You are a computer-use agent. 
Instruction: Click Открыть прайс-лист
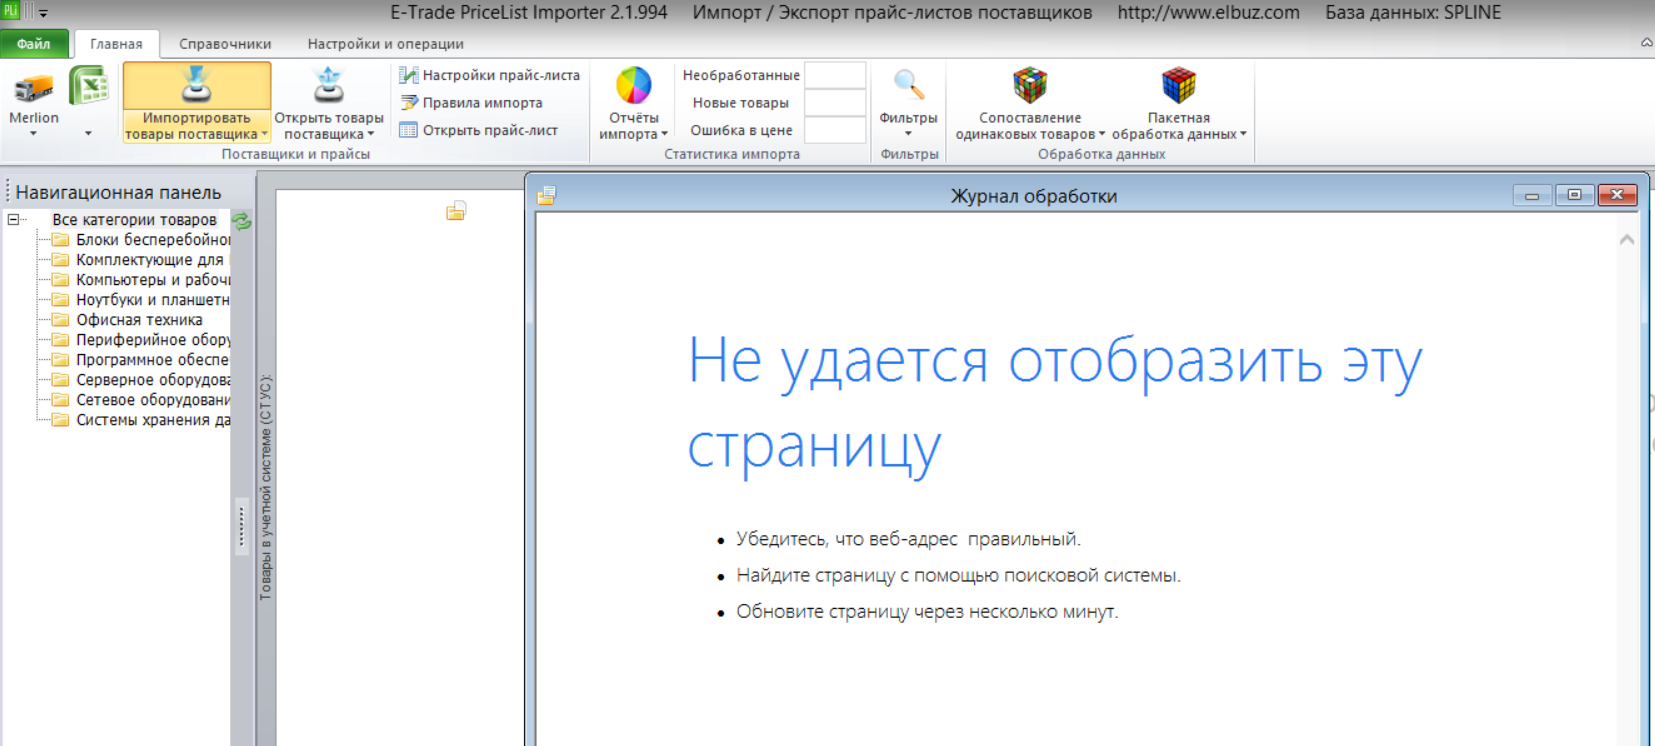(x=478, y=130)
